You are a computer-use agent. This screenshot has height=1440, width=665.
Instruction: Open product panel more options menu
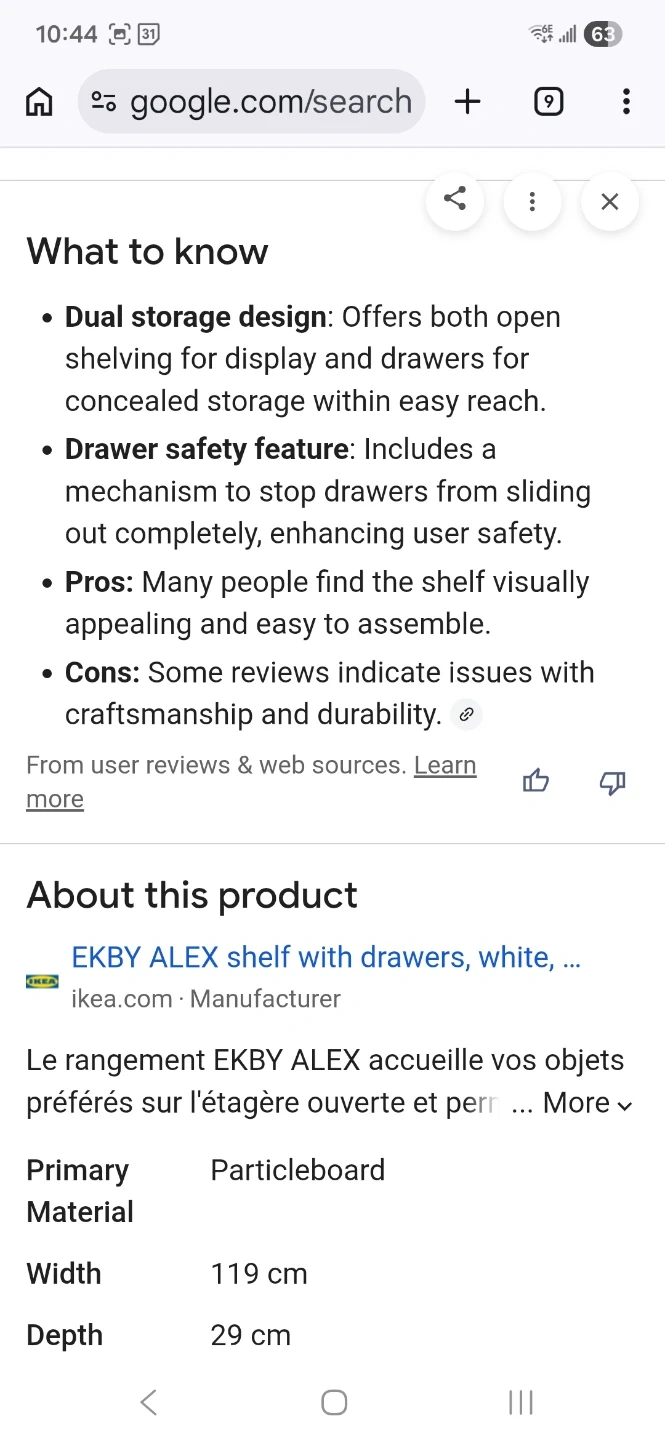(532, 202)
